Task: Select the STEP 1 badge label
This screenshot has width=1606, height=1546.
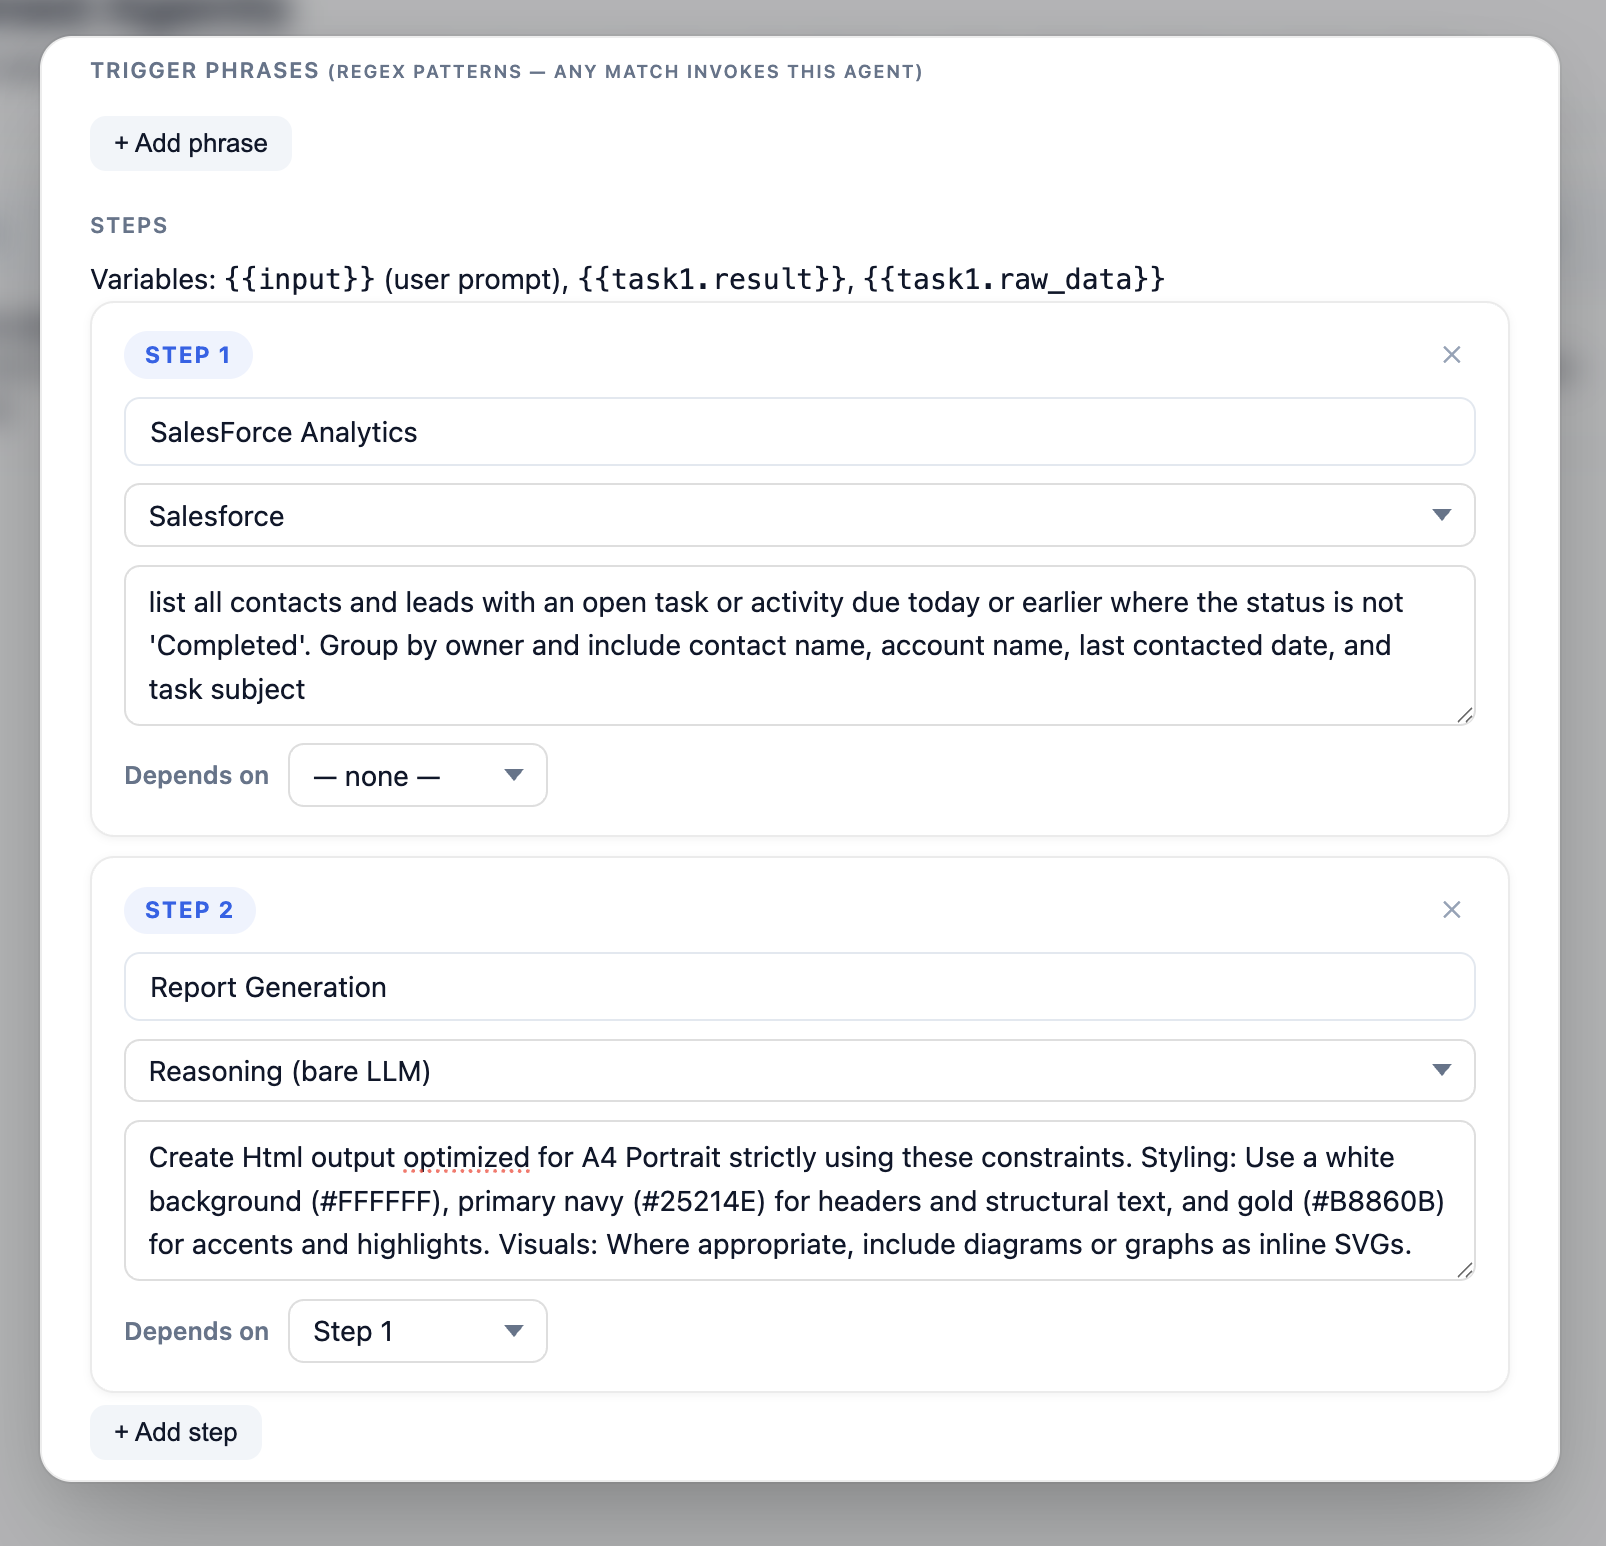Action: coord(188,355)
